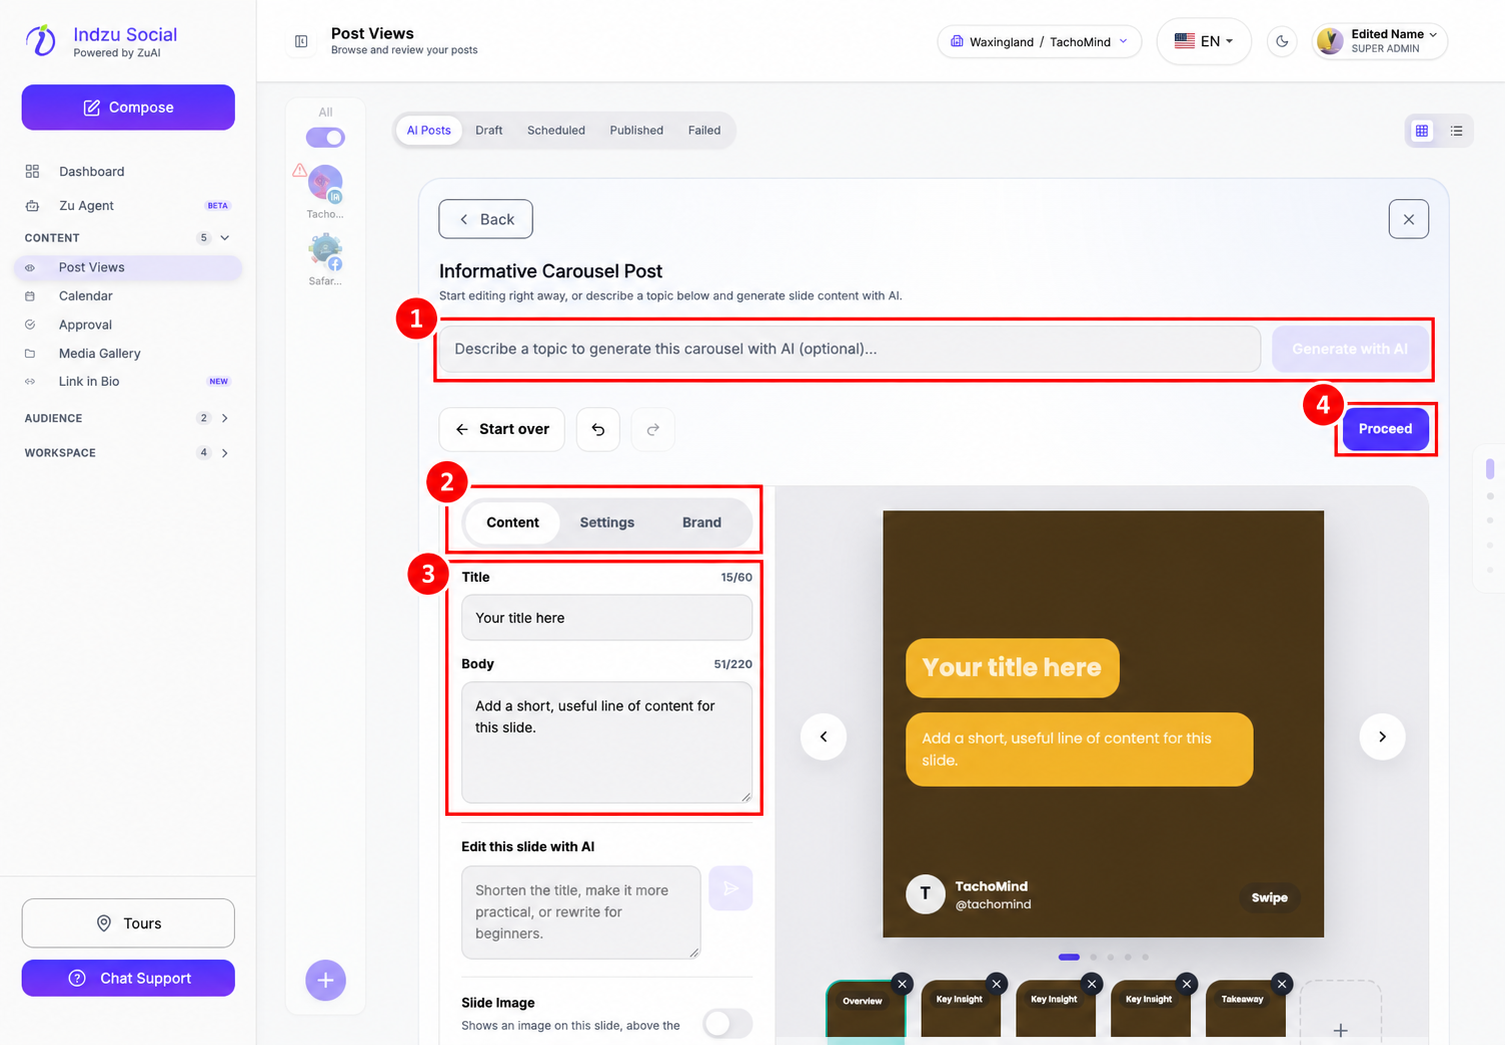Add a new account plus button
Screen dimensions: 1505x1045
click(326, 980)
